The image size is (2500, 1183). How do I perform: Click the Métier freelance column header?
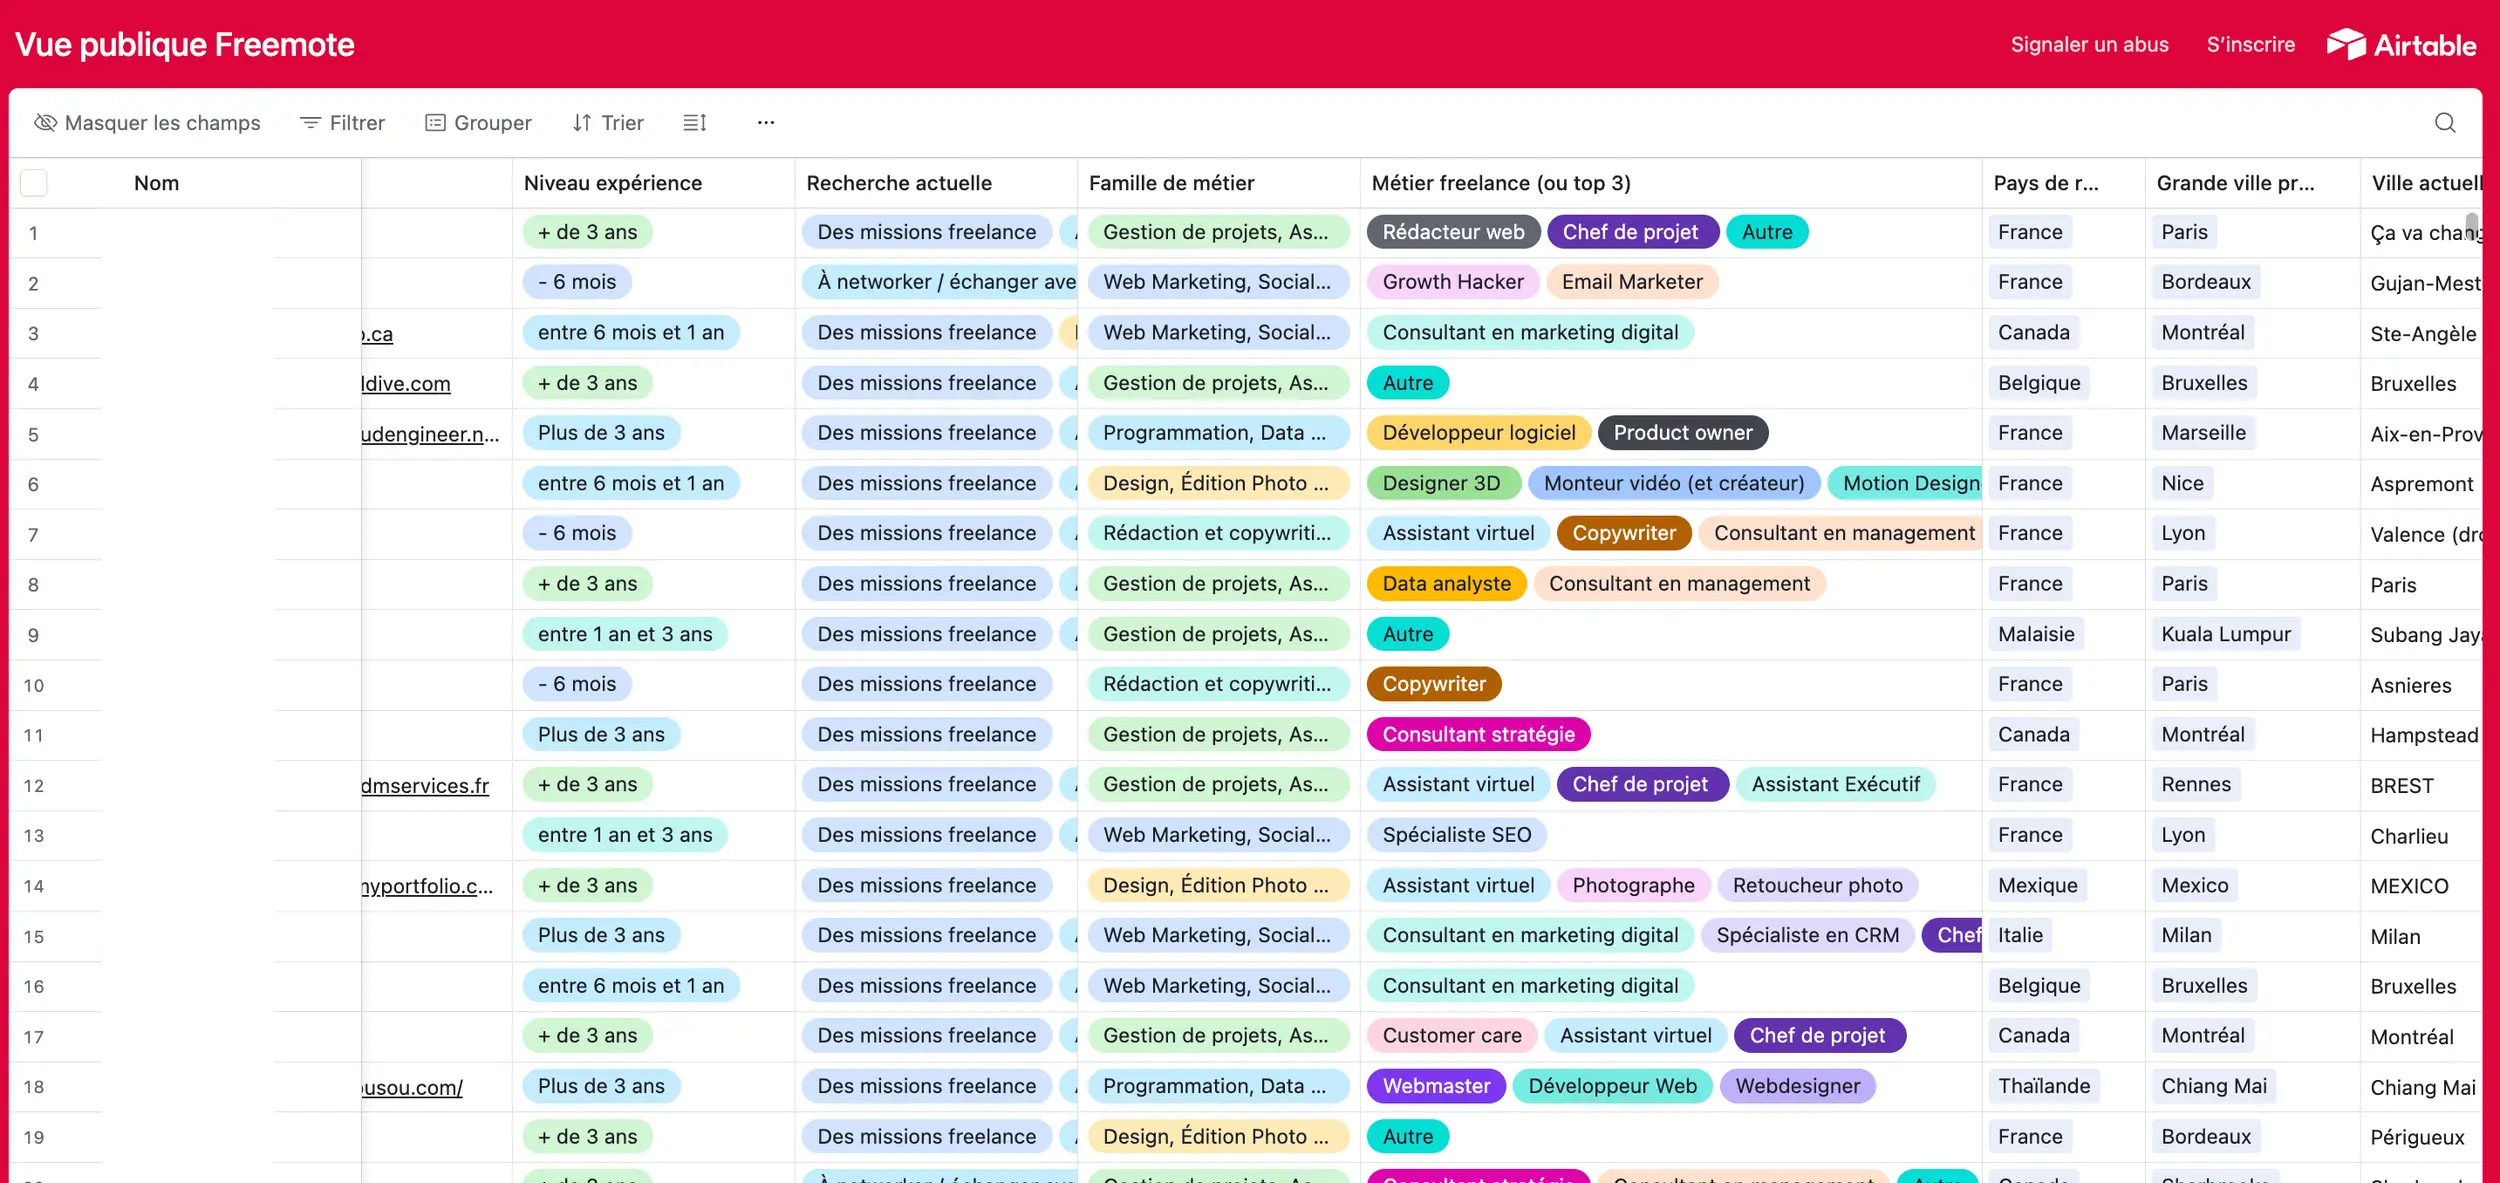tap(1500, 183)
